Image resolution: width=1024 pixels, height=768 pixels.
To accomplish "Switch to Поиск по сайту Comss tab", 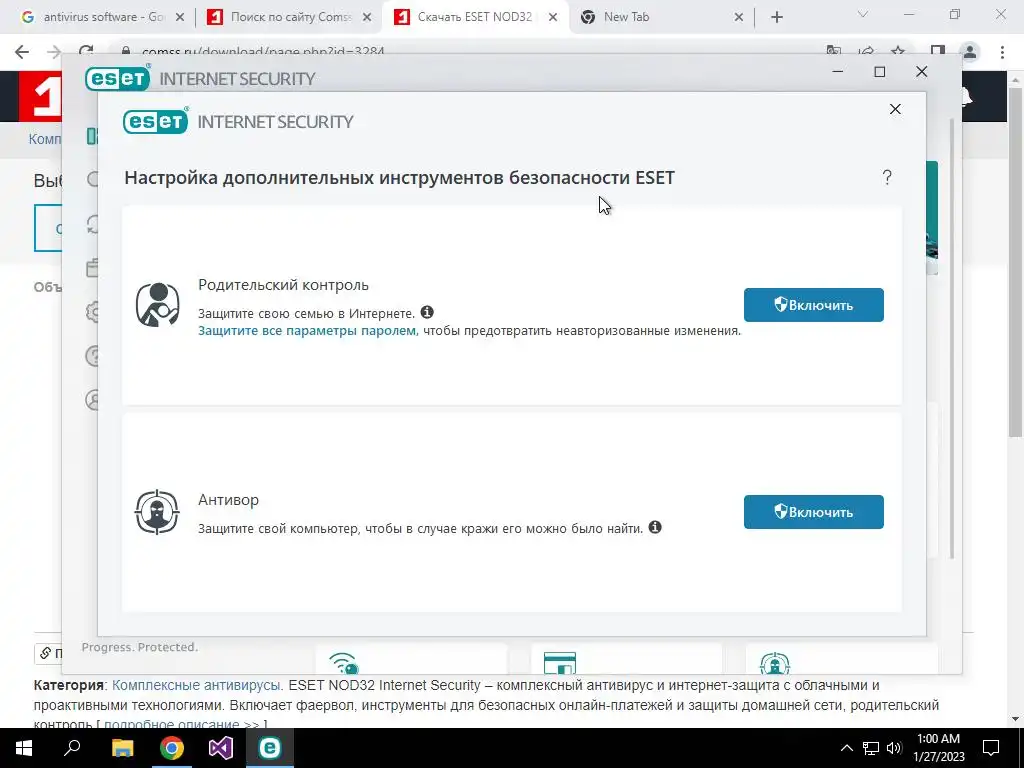I will [x=289, y=17].
